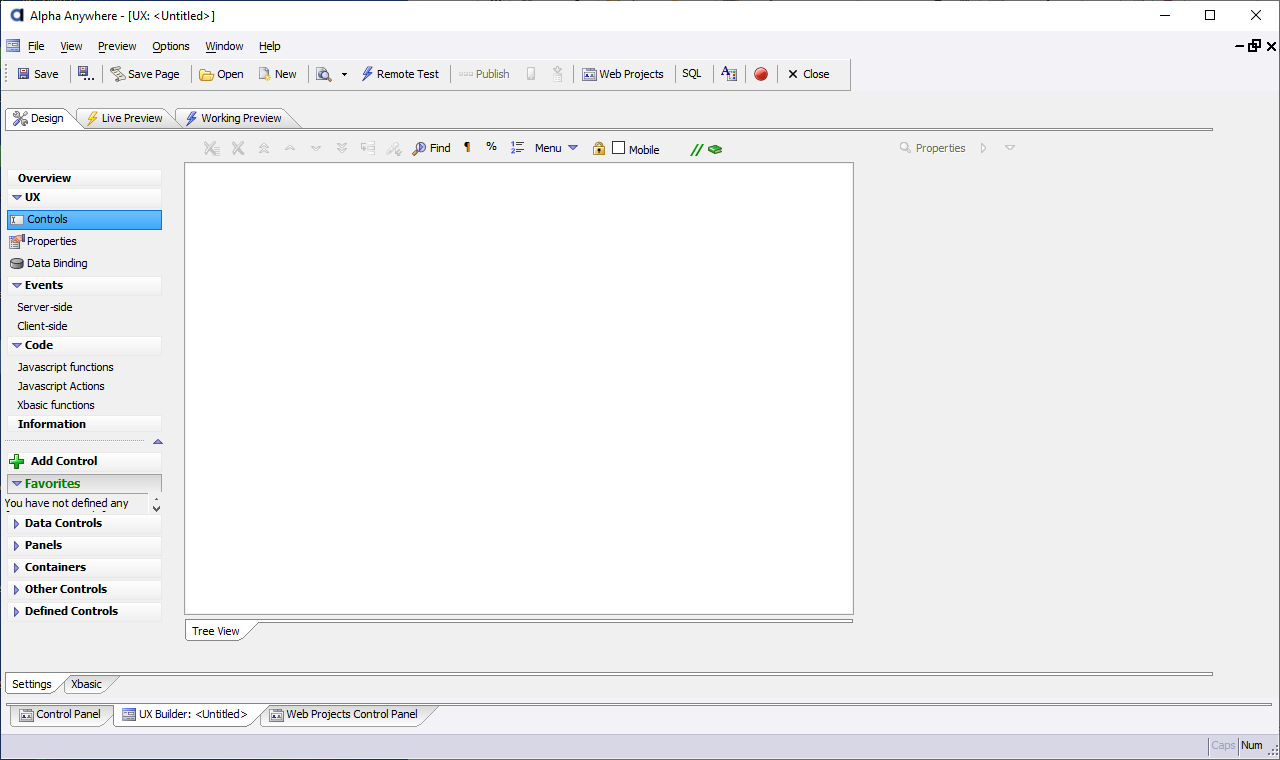This screenshot has width=1280, height=760.
Task: Click the padlock icon
Action: coord(599,148)
